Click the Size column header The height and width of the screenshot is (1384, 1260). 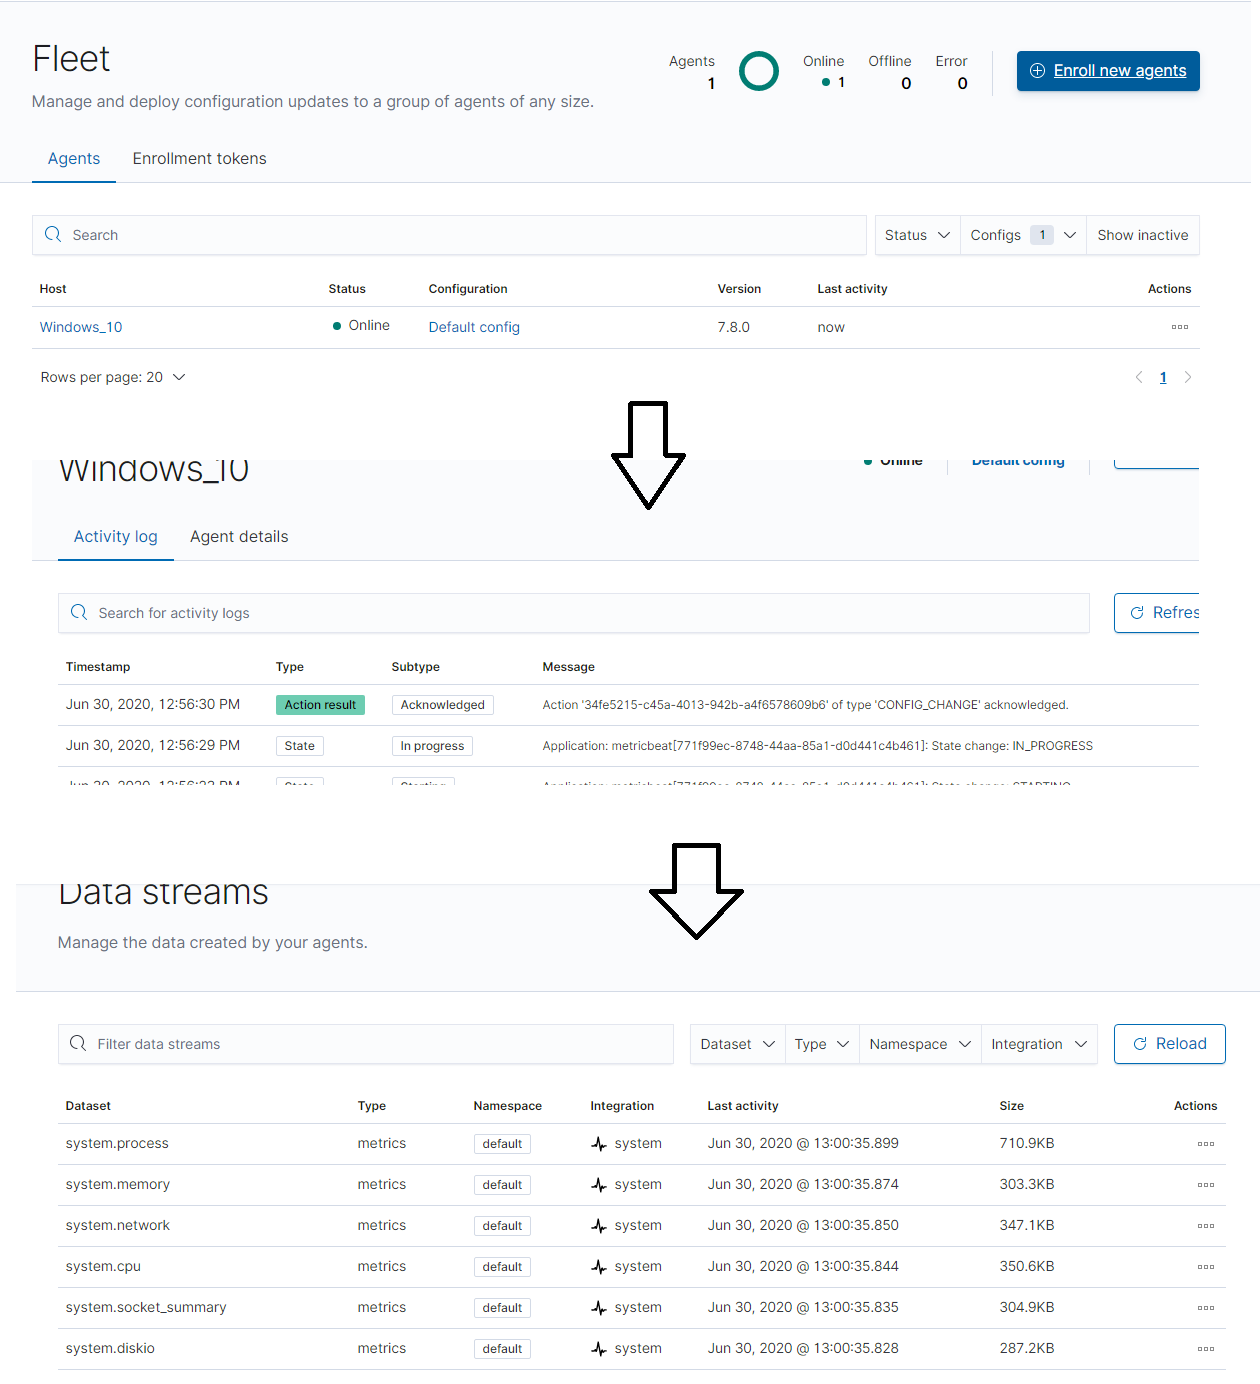coord(1012,1106)
